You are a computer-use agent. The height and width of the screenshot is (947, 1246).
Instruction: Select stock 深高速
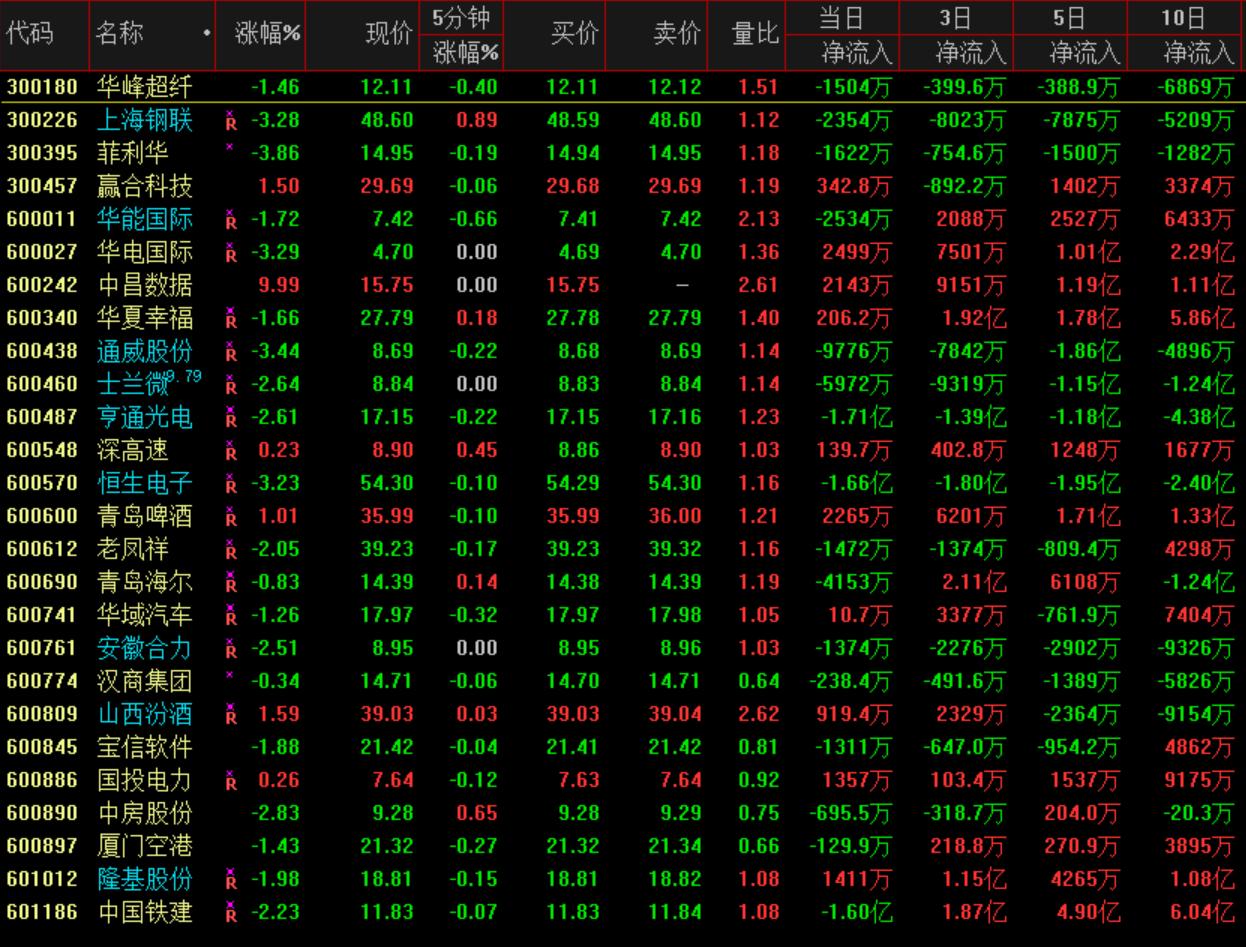pos(133,451)
